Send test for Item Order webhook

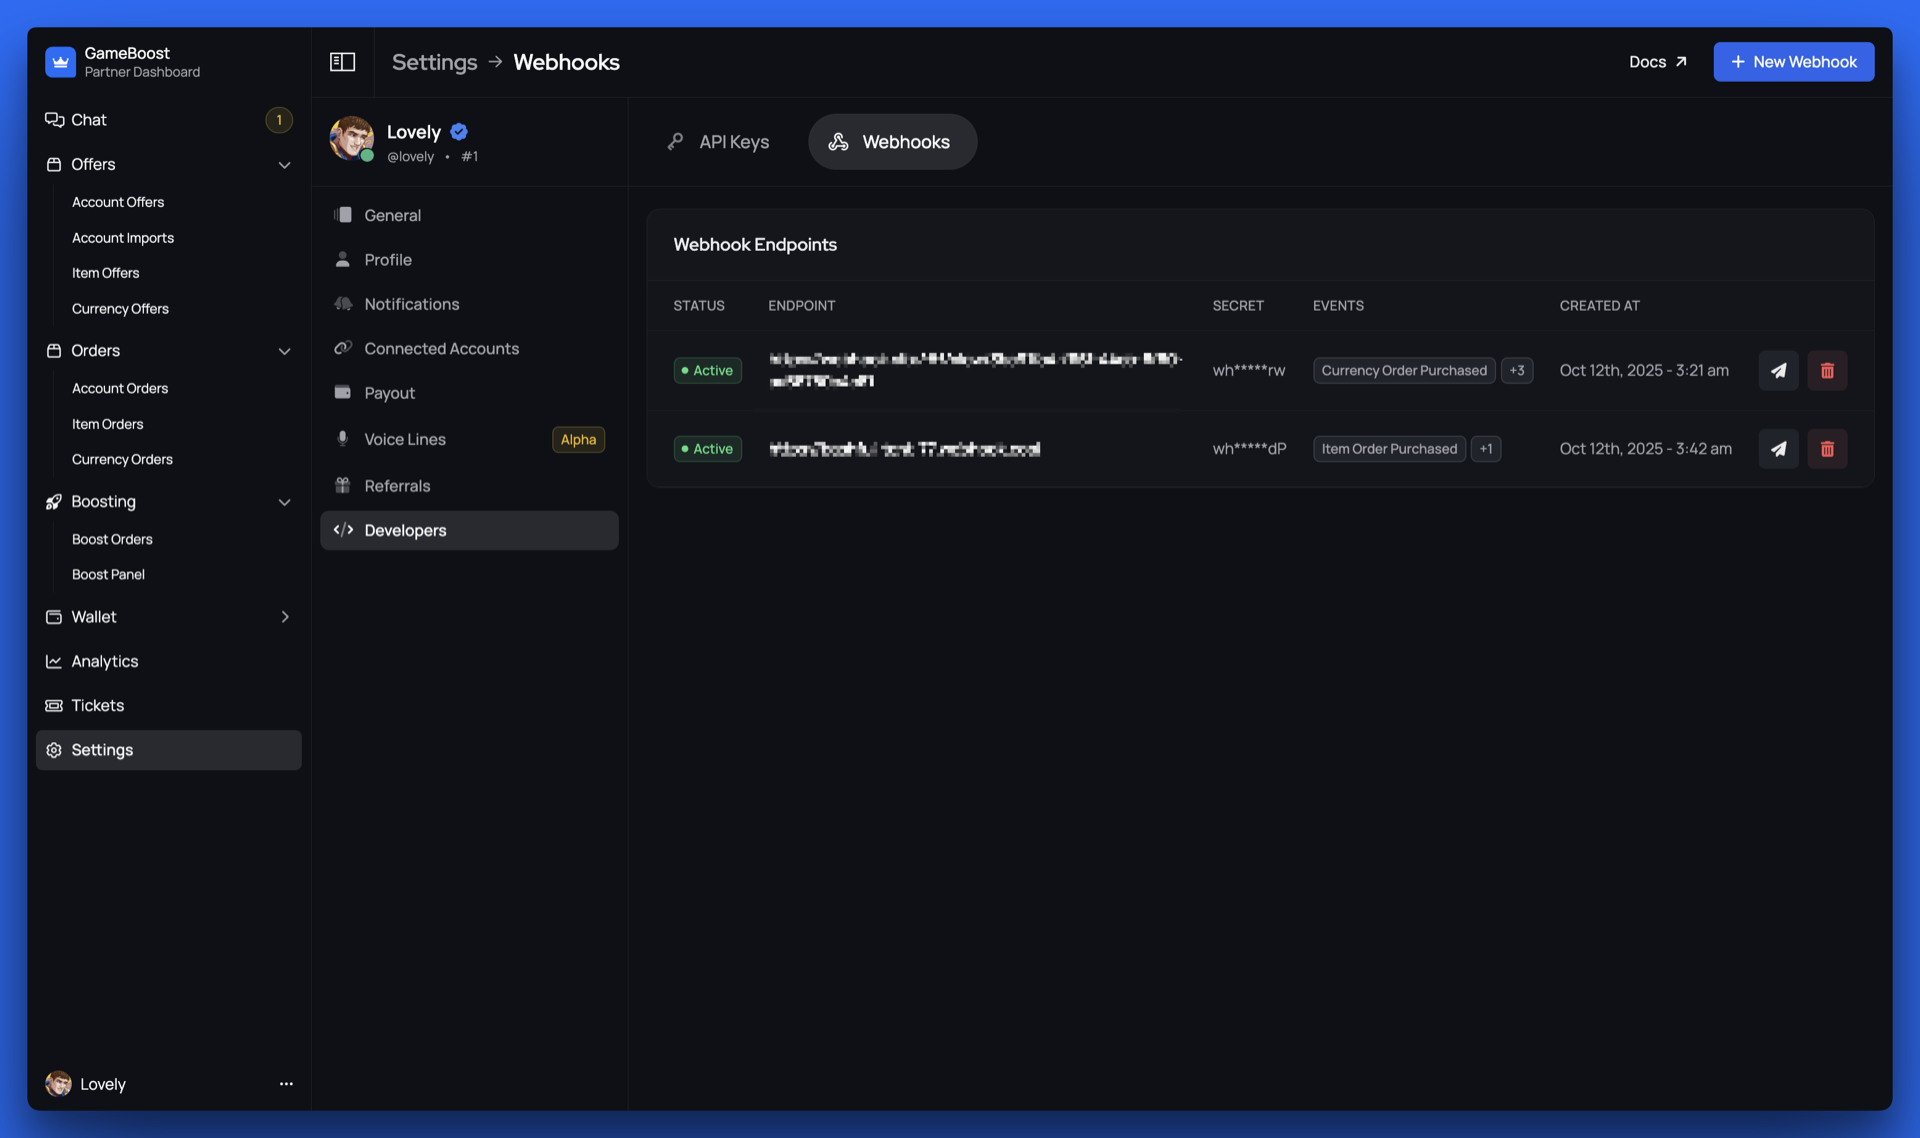(1778, 449)
